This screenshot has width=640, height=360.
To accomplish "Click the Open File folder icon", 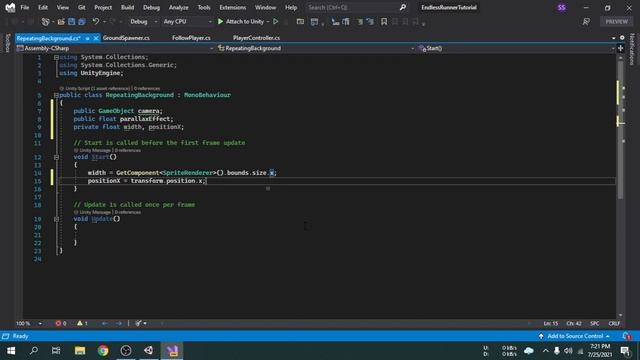I will [61, 21].
